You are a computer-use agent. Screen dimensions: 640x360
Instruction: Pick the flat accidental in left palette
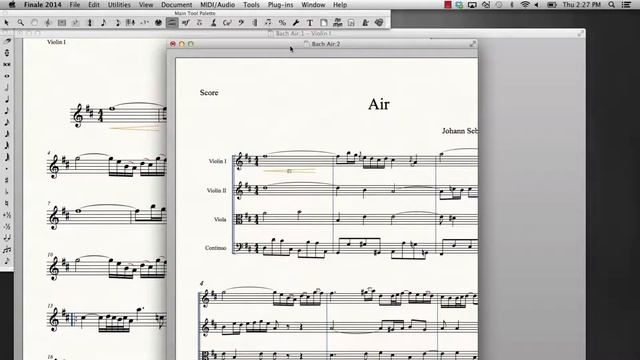tap(7, 191)
